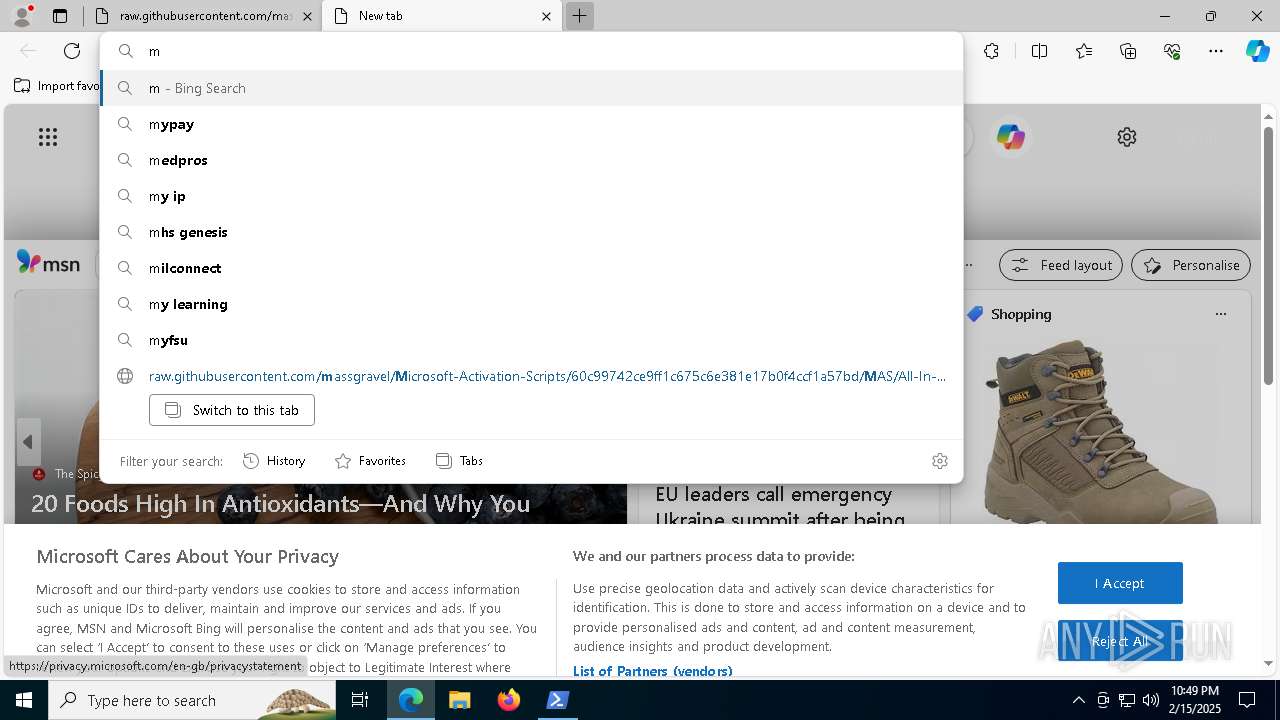Click the page vertical scrollbar
1280x720 pixels.
point(1268,255)
